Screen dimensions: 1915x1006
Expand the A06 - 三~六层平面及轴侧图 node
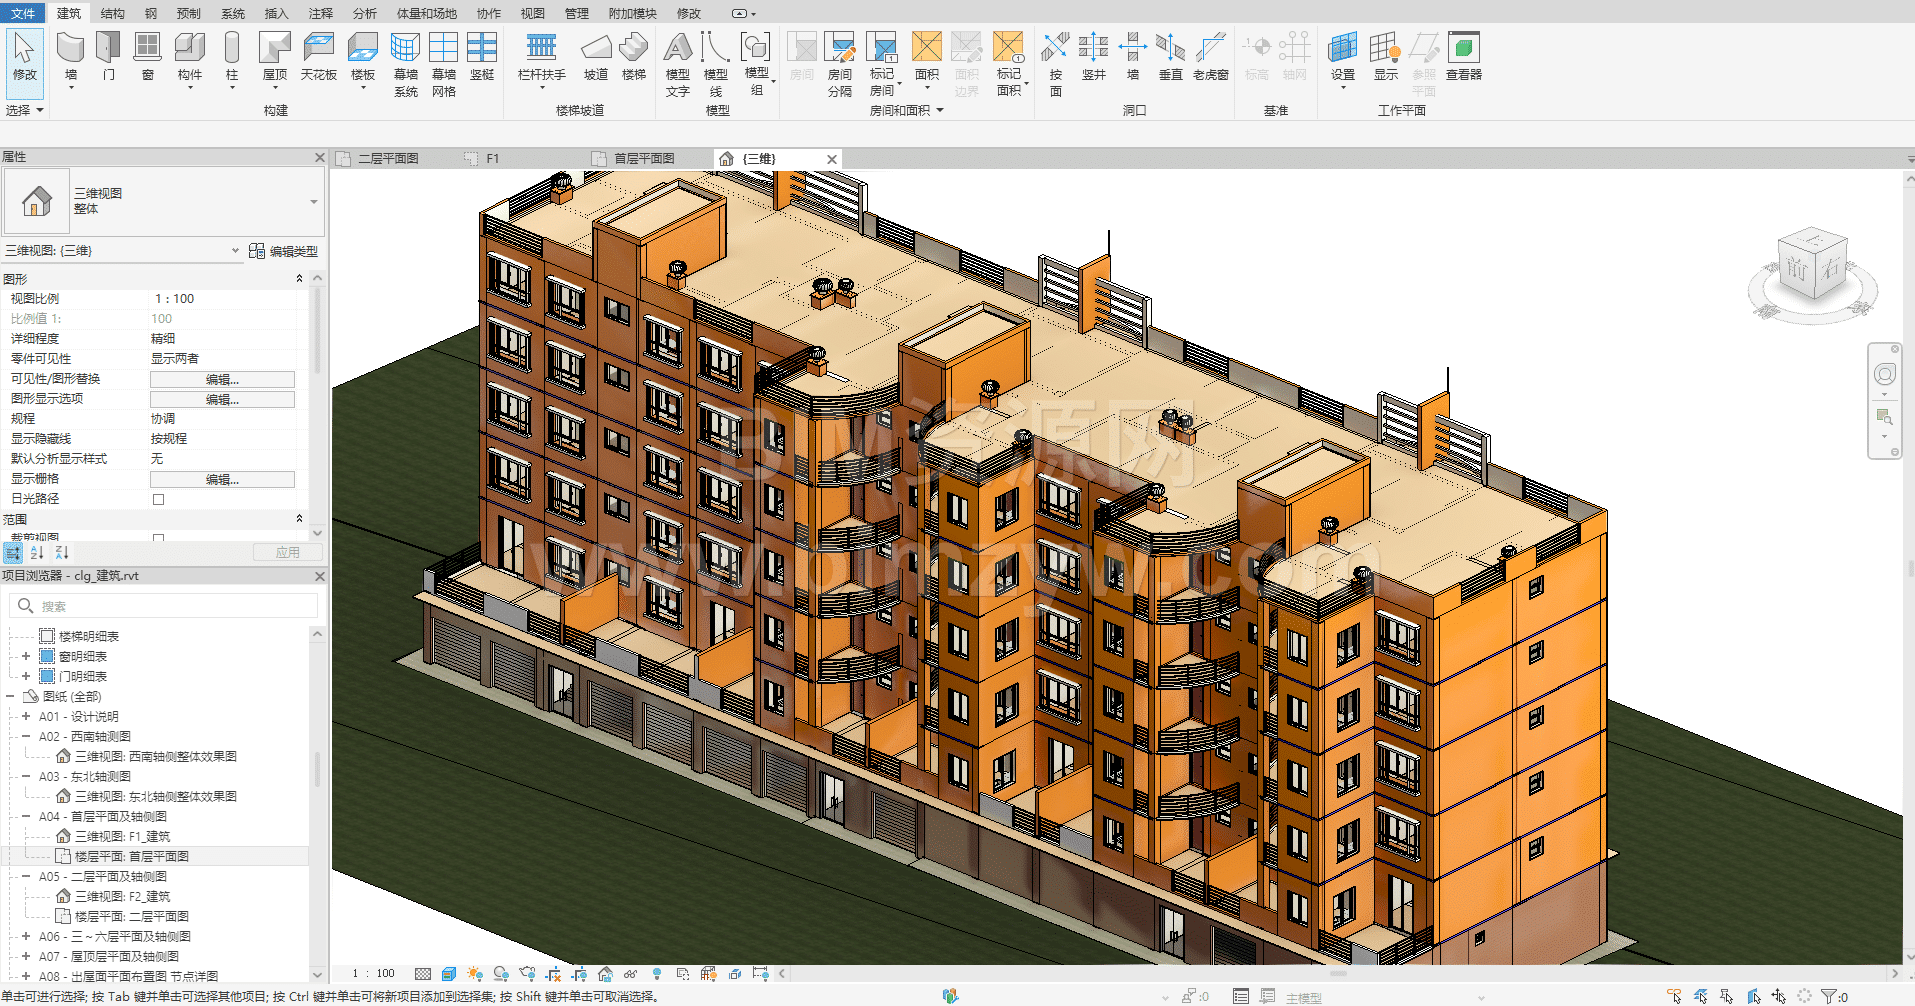(26, 936)
